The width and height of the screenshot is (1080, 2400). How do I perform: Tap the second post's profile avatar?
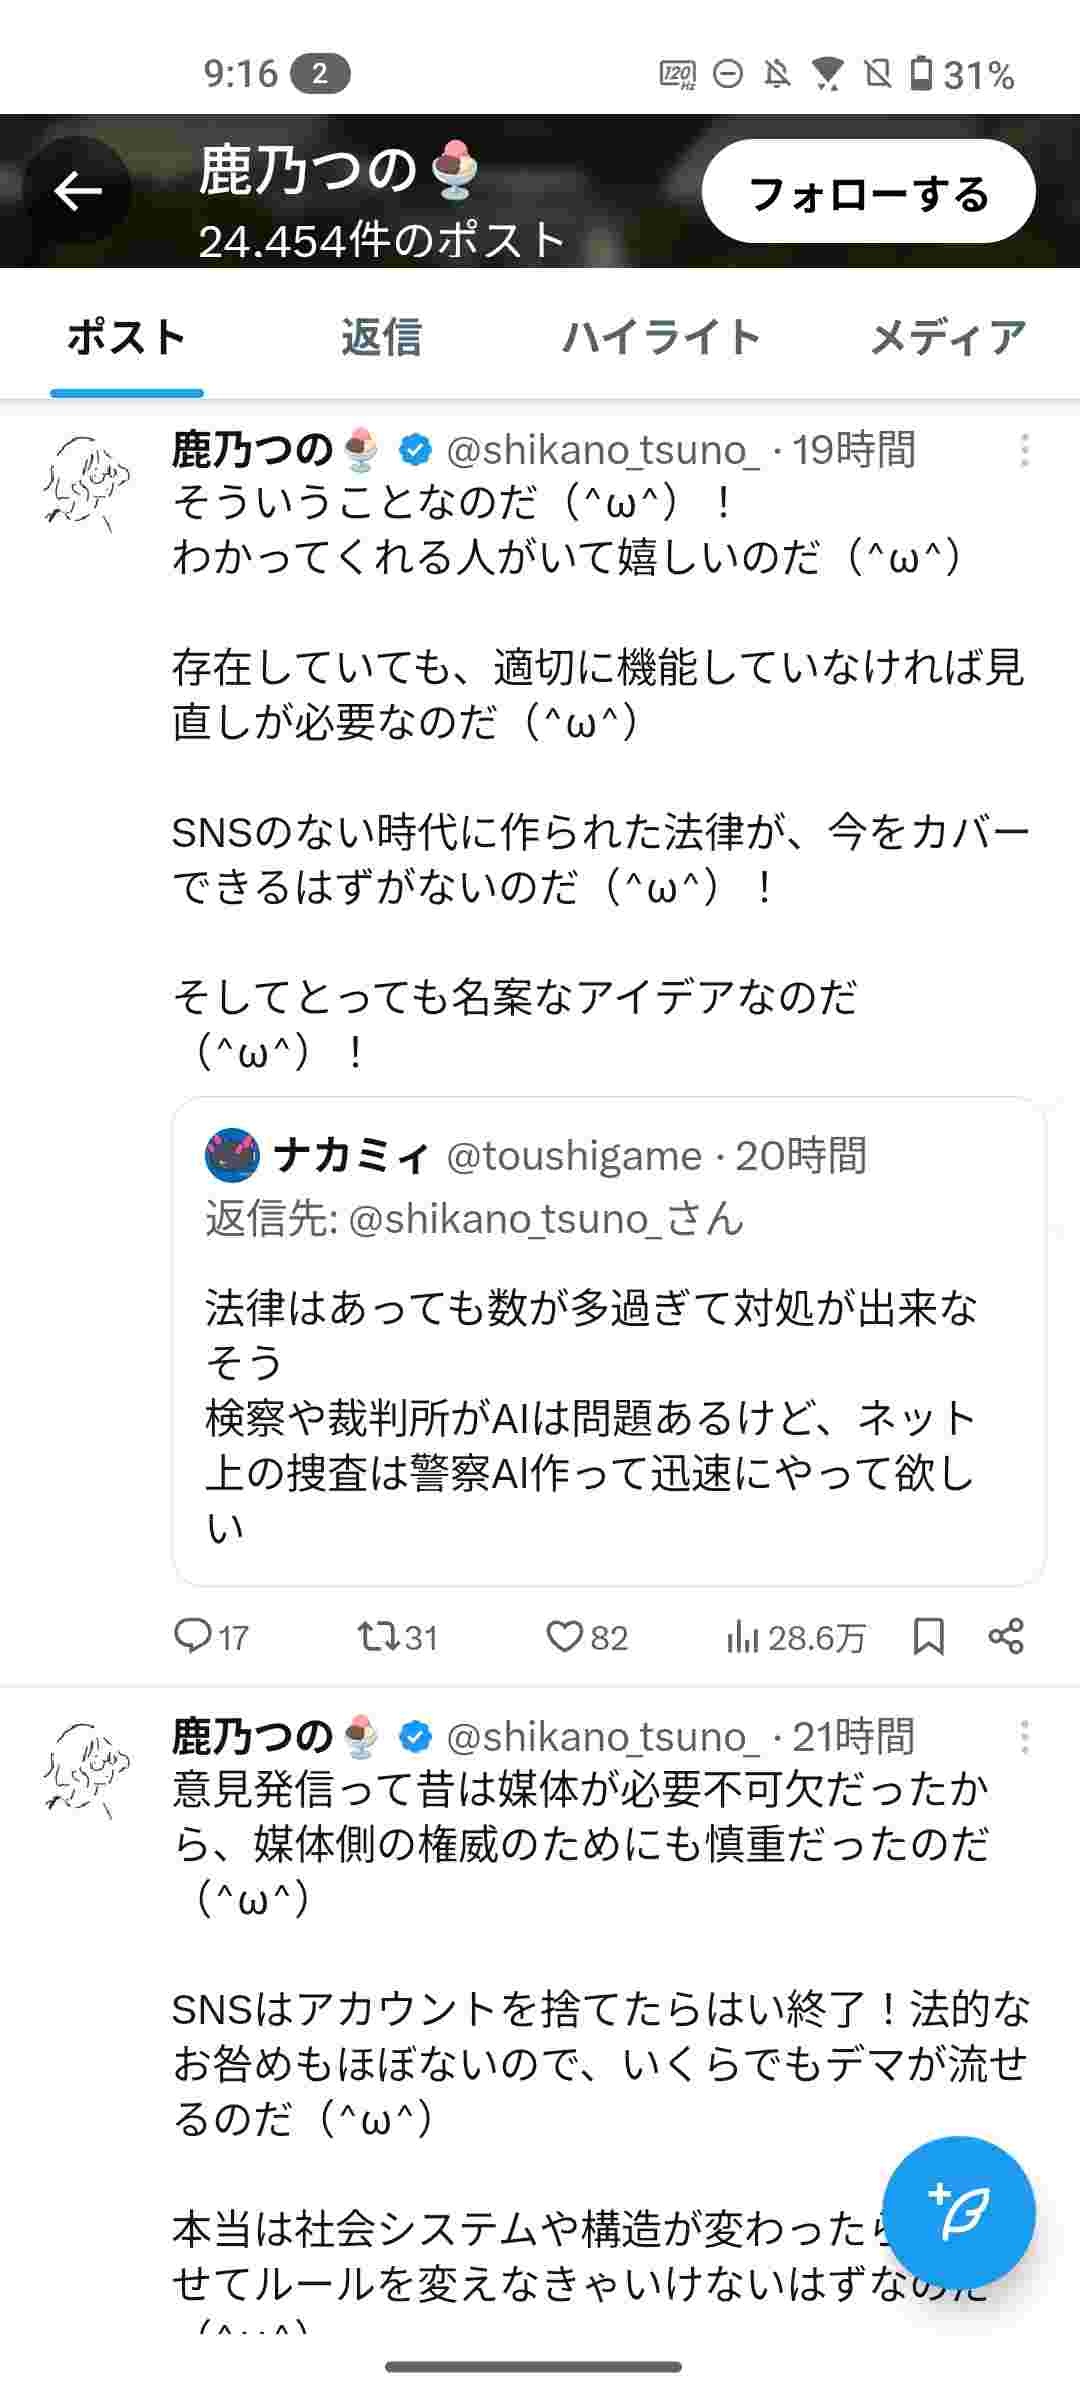click(x=86, y=1770)
